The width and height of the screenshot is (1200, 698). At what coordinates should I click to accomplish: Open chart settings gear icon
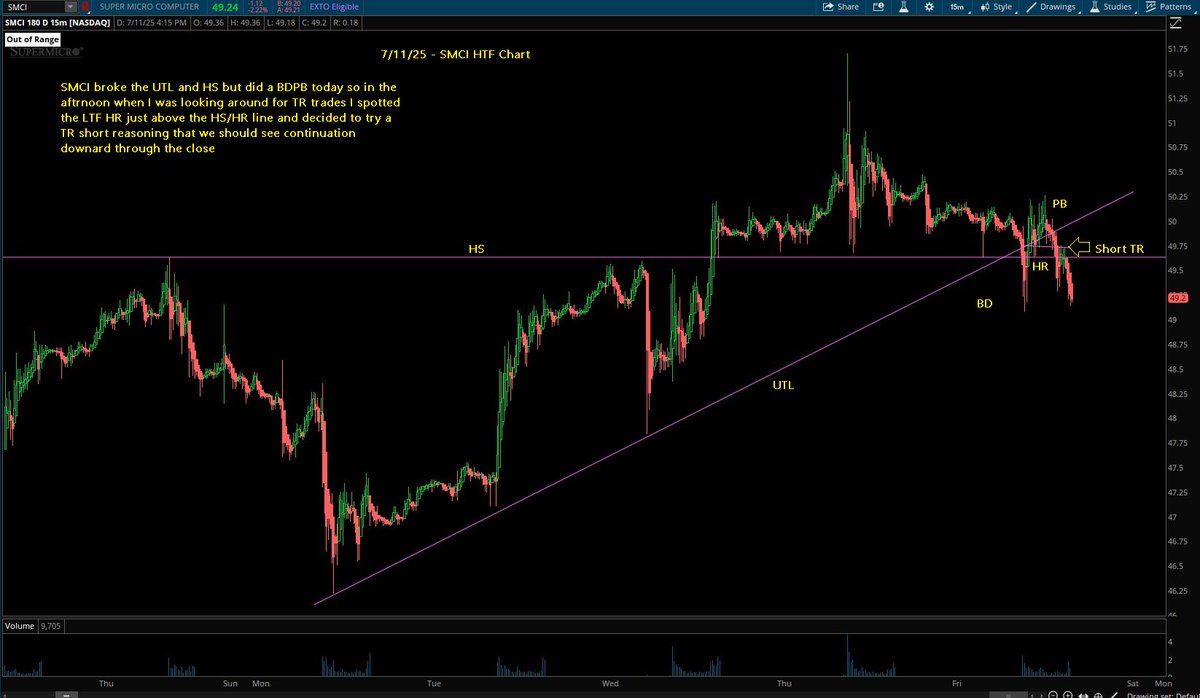929,7
